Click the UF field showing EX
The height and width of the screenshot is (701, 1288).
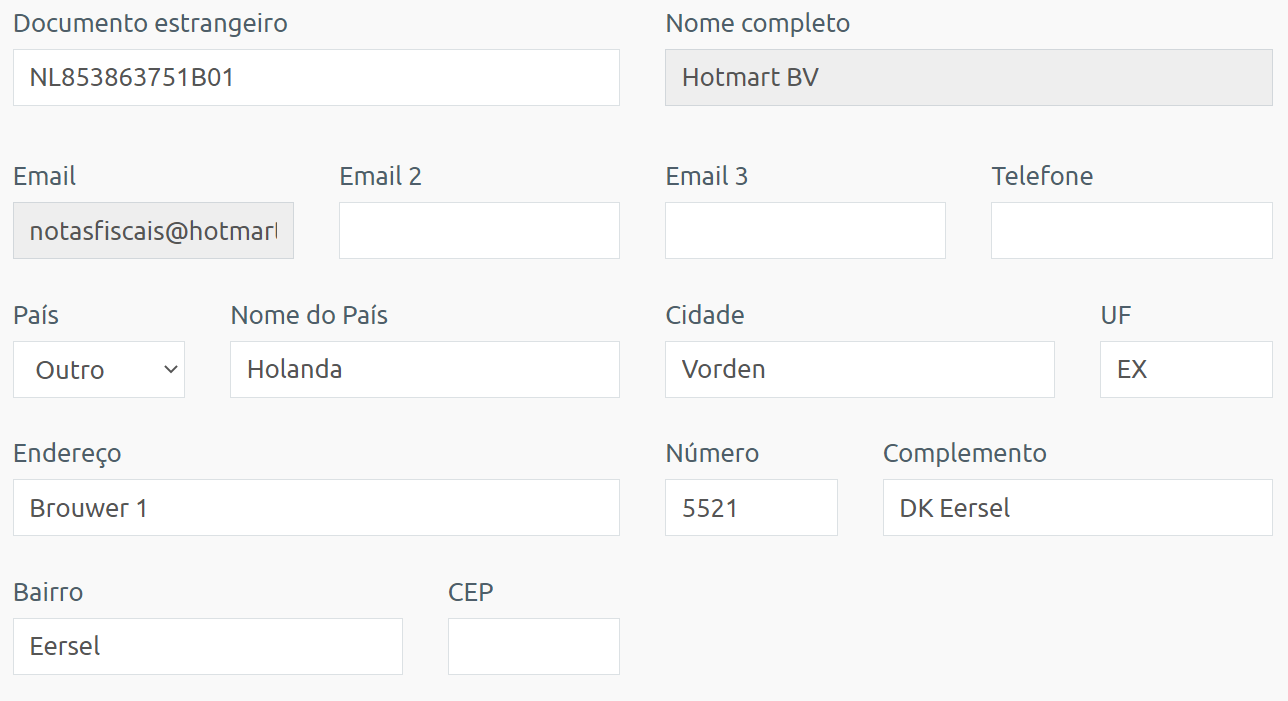click(x=1186, y=369)
